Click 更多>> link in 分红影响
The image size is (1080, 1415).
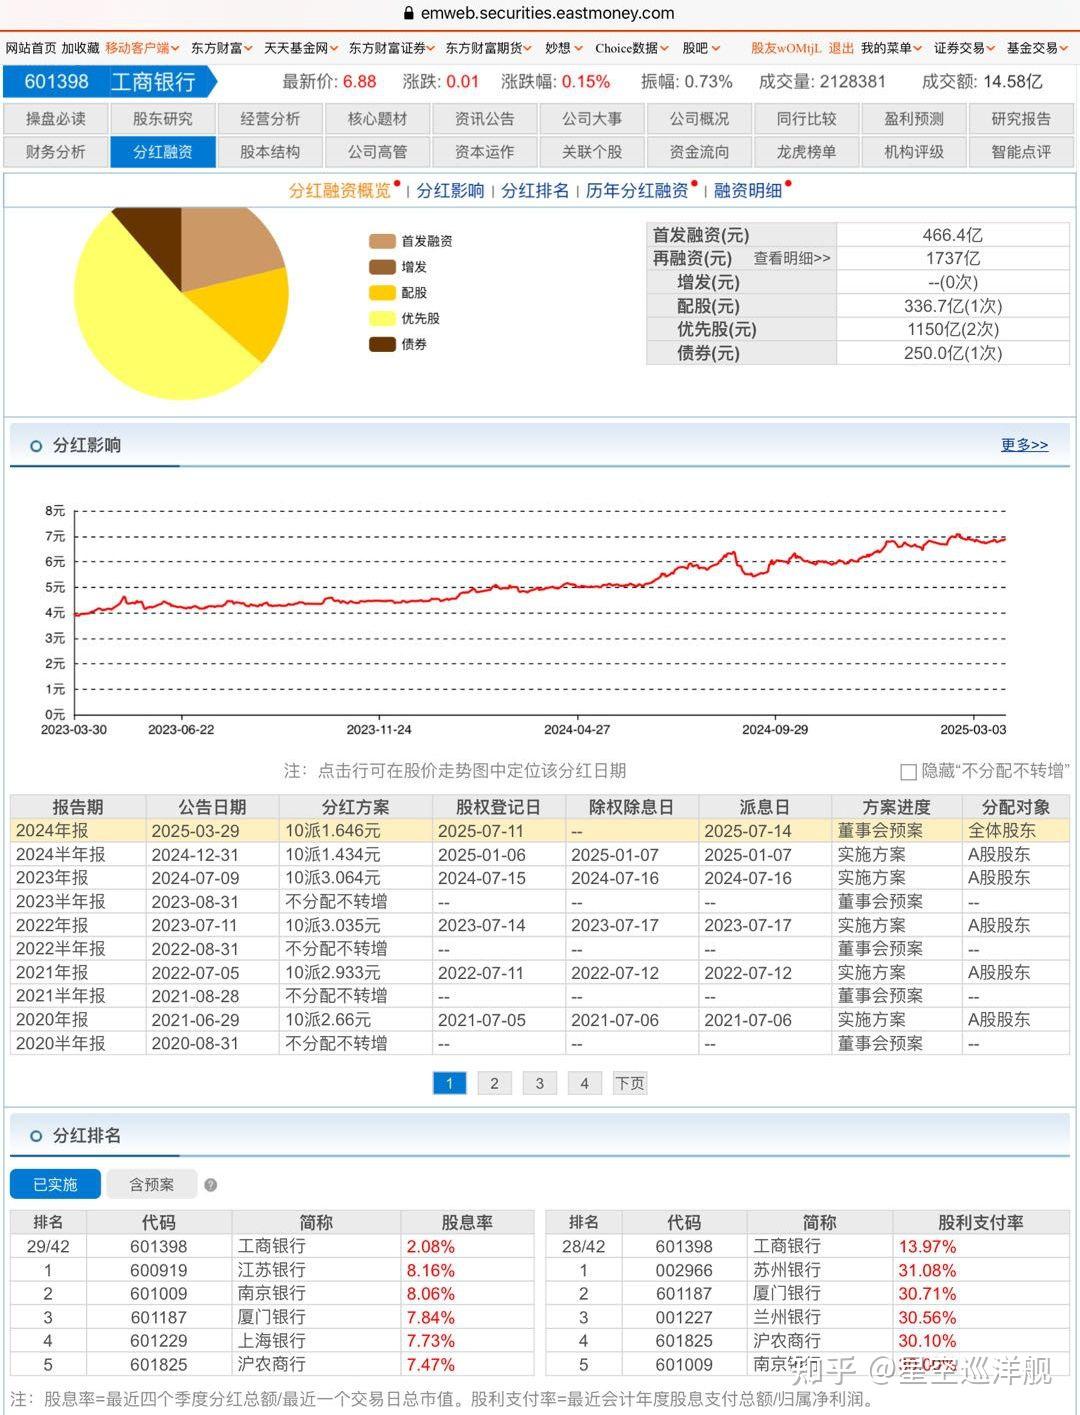coord(1025,445)
